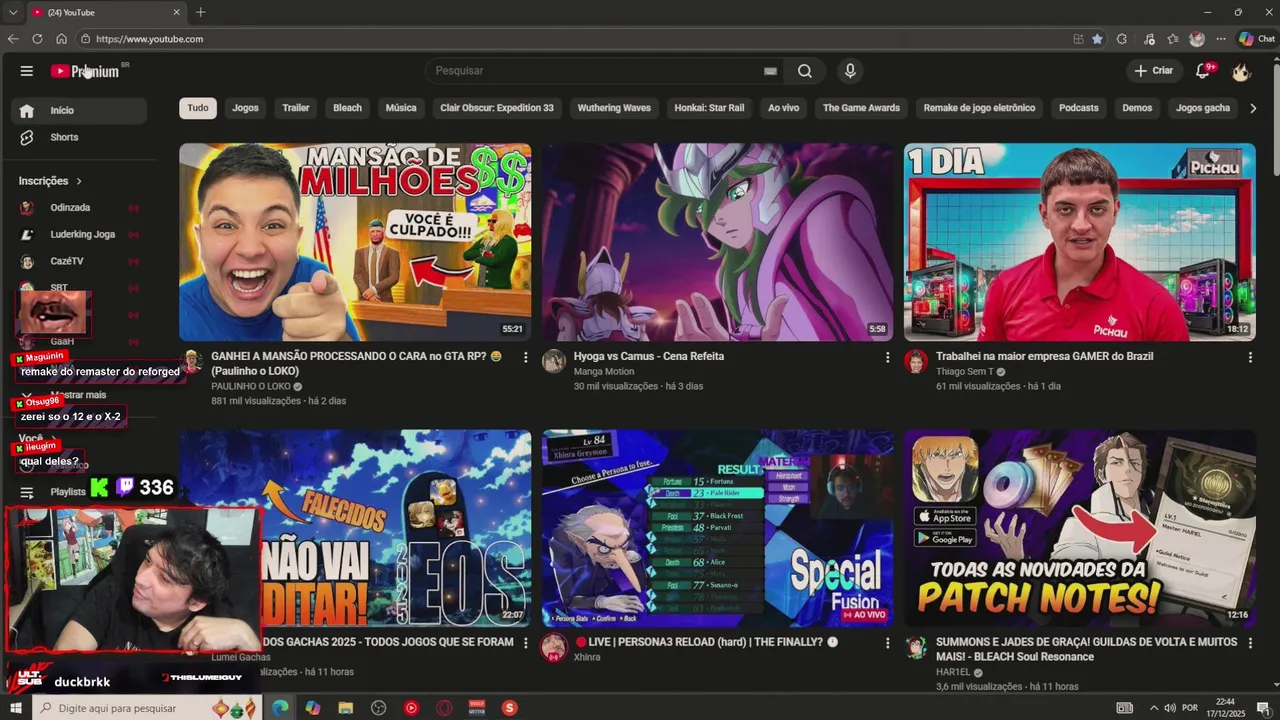Open options for GACHAS 2025 video

point(525,643)
